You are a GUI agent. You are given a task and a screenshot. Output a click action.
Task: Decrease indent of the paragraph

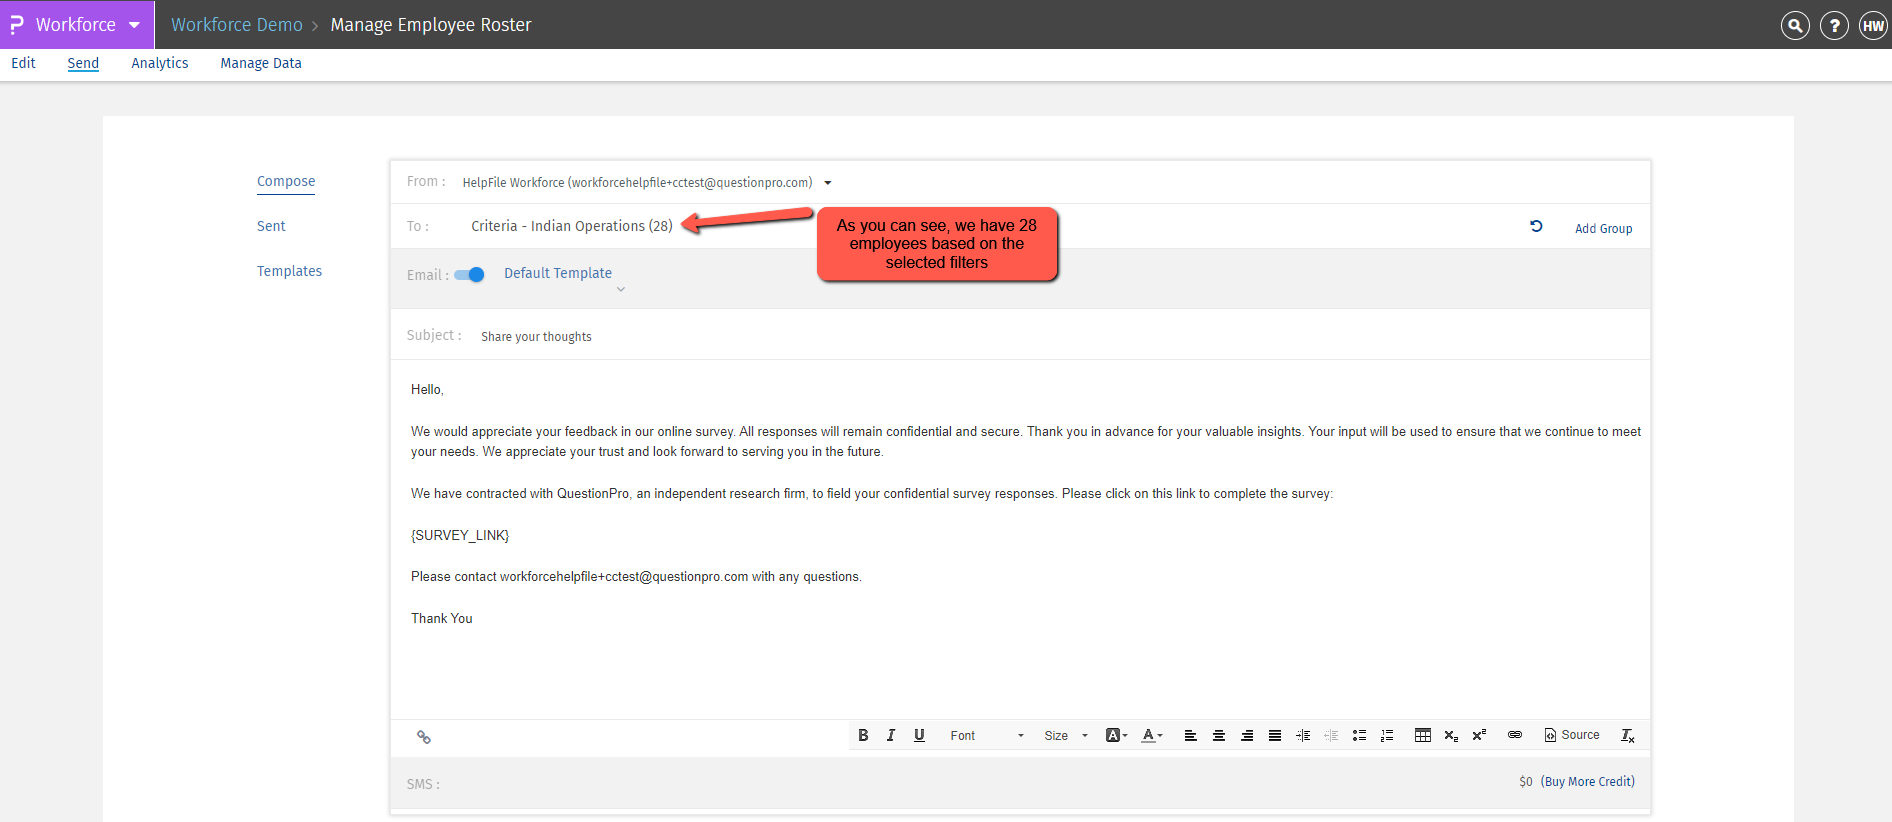1330,735
